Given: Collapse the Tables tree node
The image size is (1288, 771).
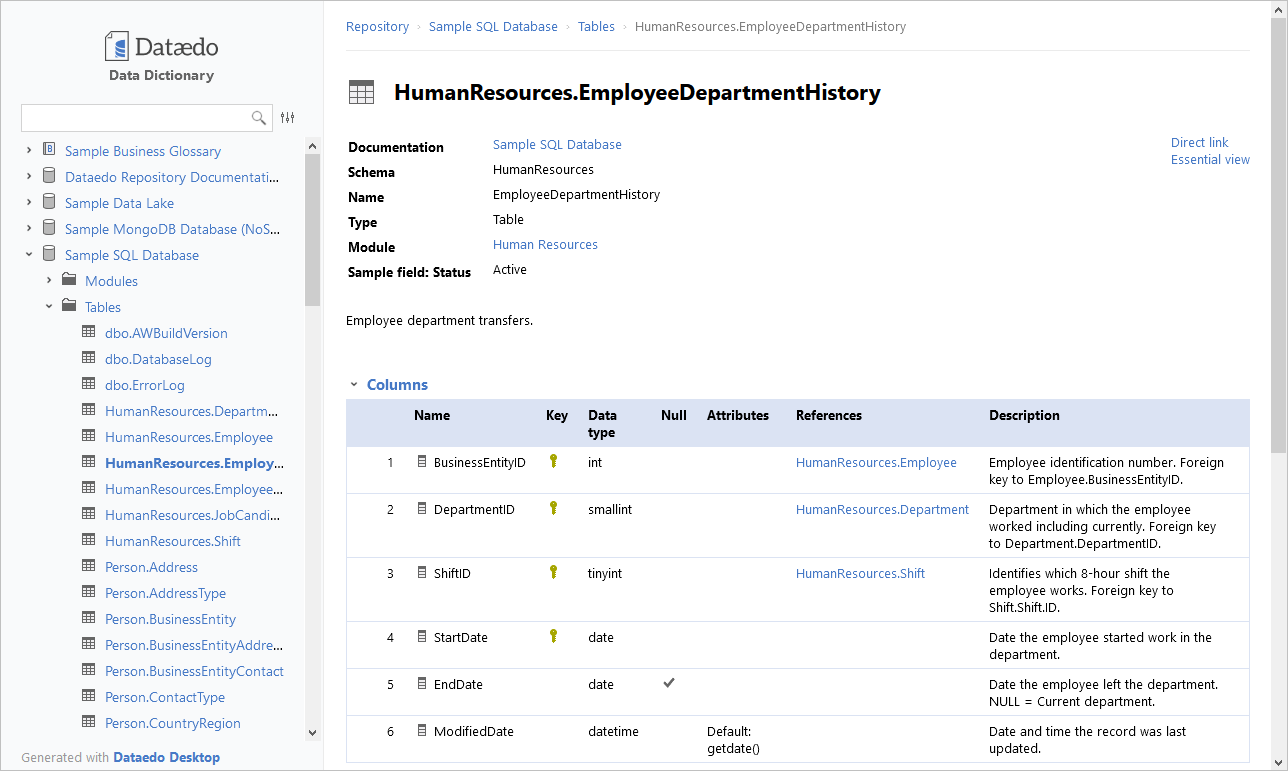Looking at the screenshot, I should click(49, 307).
